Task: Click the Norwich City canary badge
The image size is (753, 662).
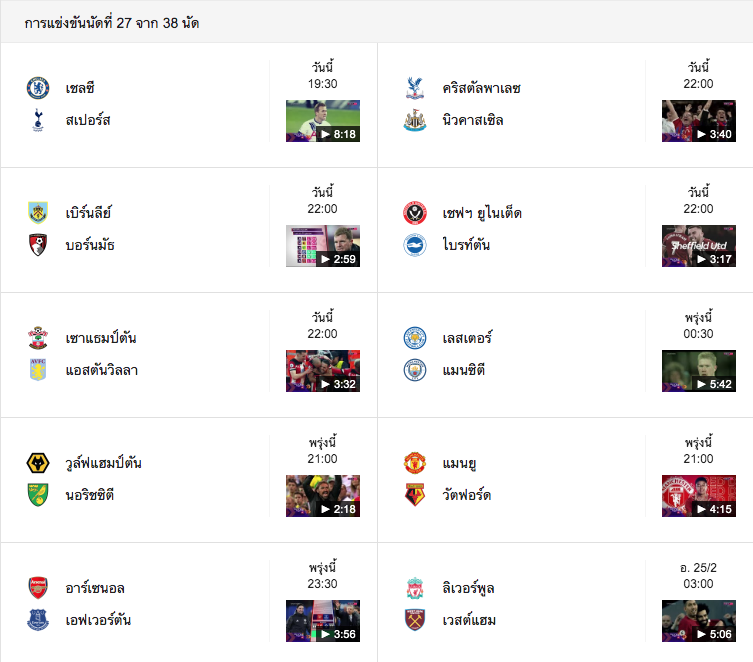Action: 38,495
